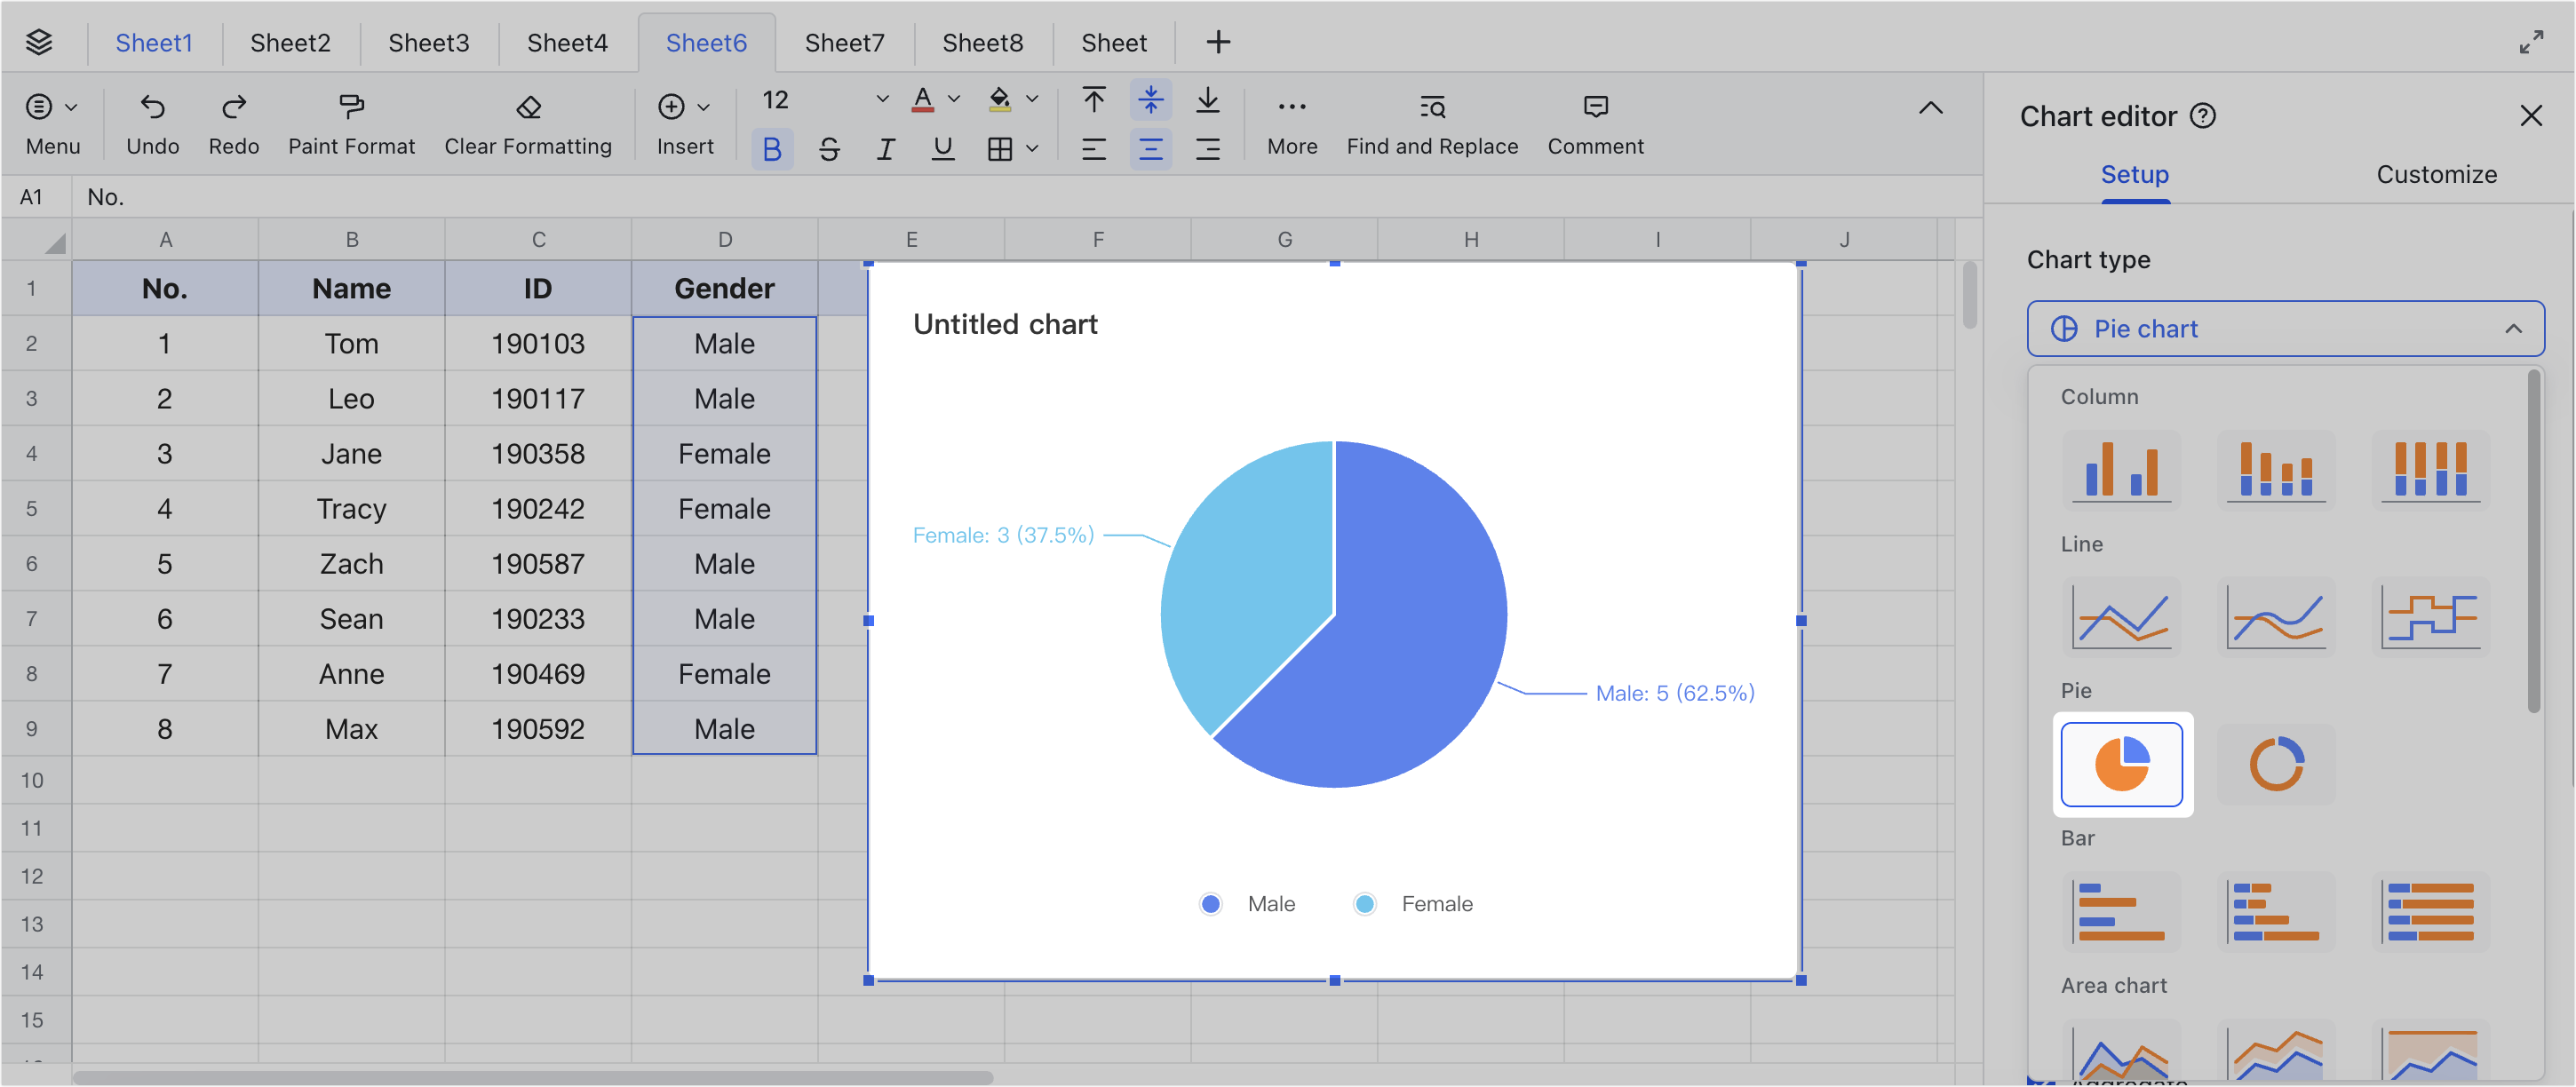This screenshot has height=1087, width=2576.
Task: Select the smooth line chart type
Action: [x=2277, y=616]
